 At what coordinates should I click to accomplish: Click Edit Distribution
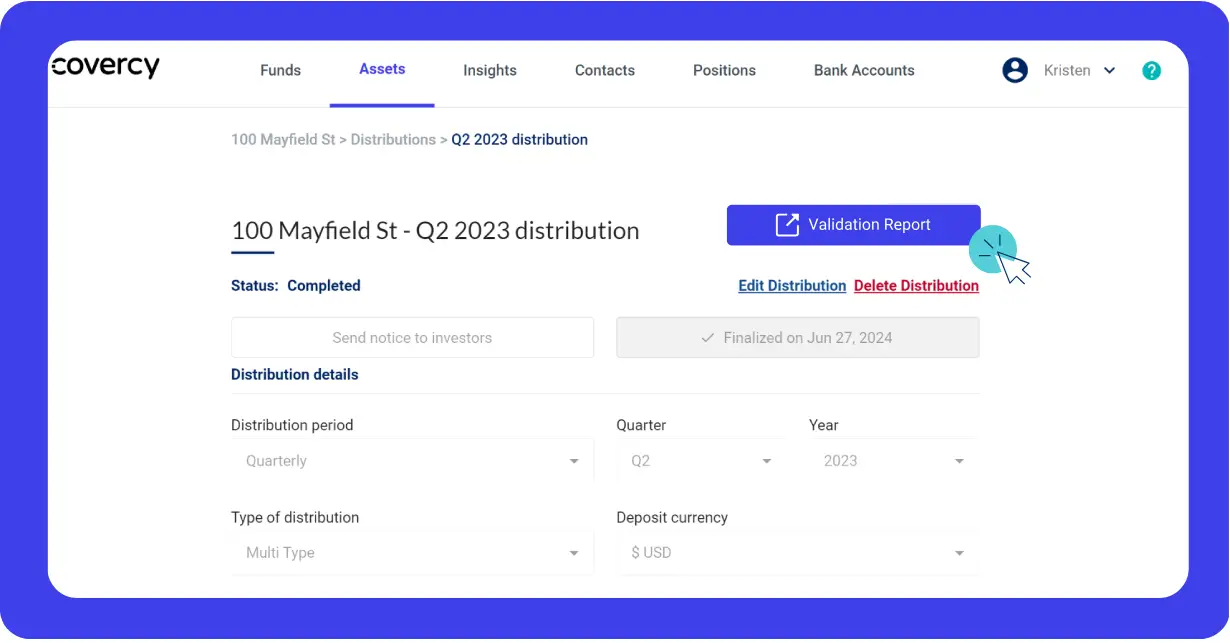[x=792, y=285]
